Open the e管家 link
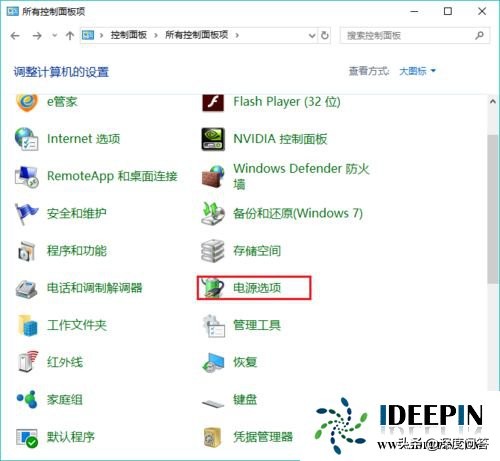 coord(62,102)
